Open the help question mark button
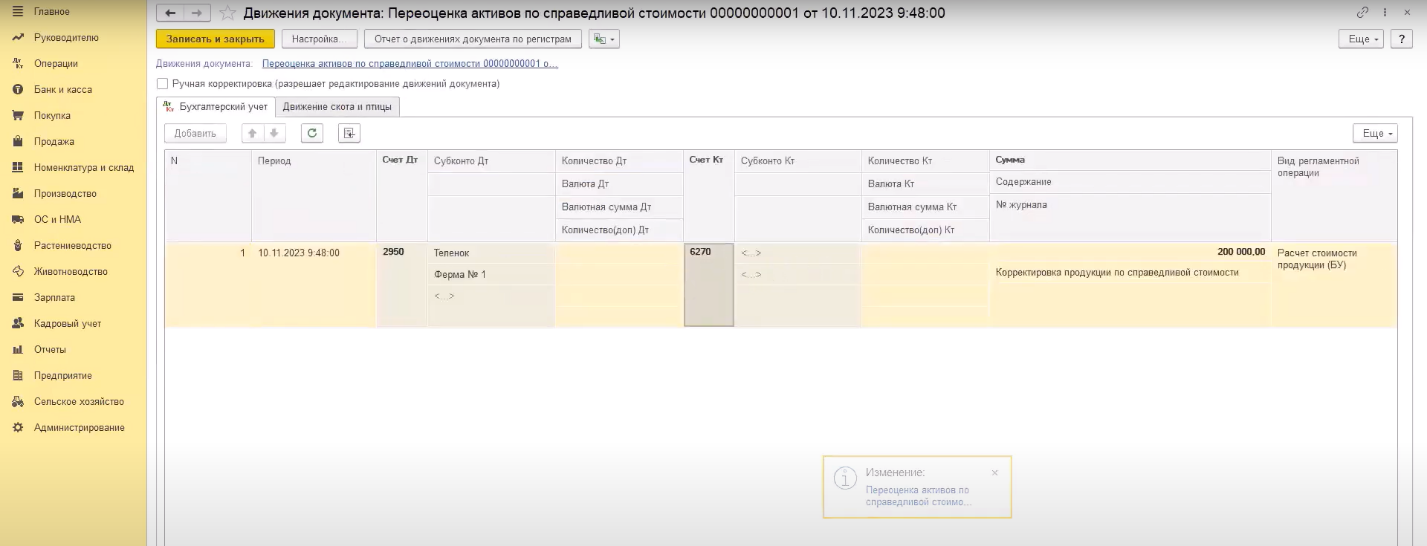The width and height of the screenshot is (1427, 546). (1405, 39)
